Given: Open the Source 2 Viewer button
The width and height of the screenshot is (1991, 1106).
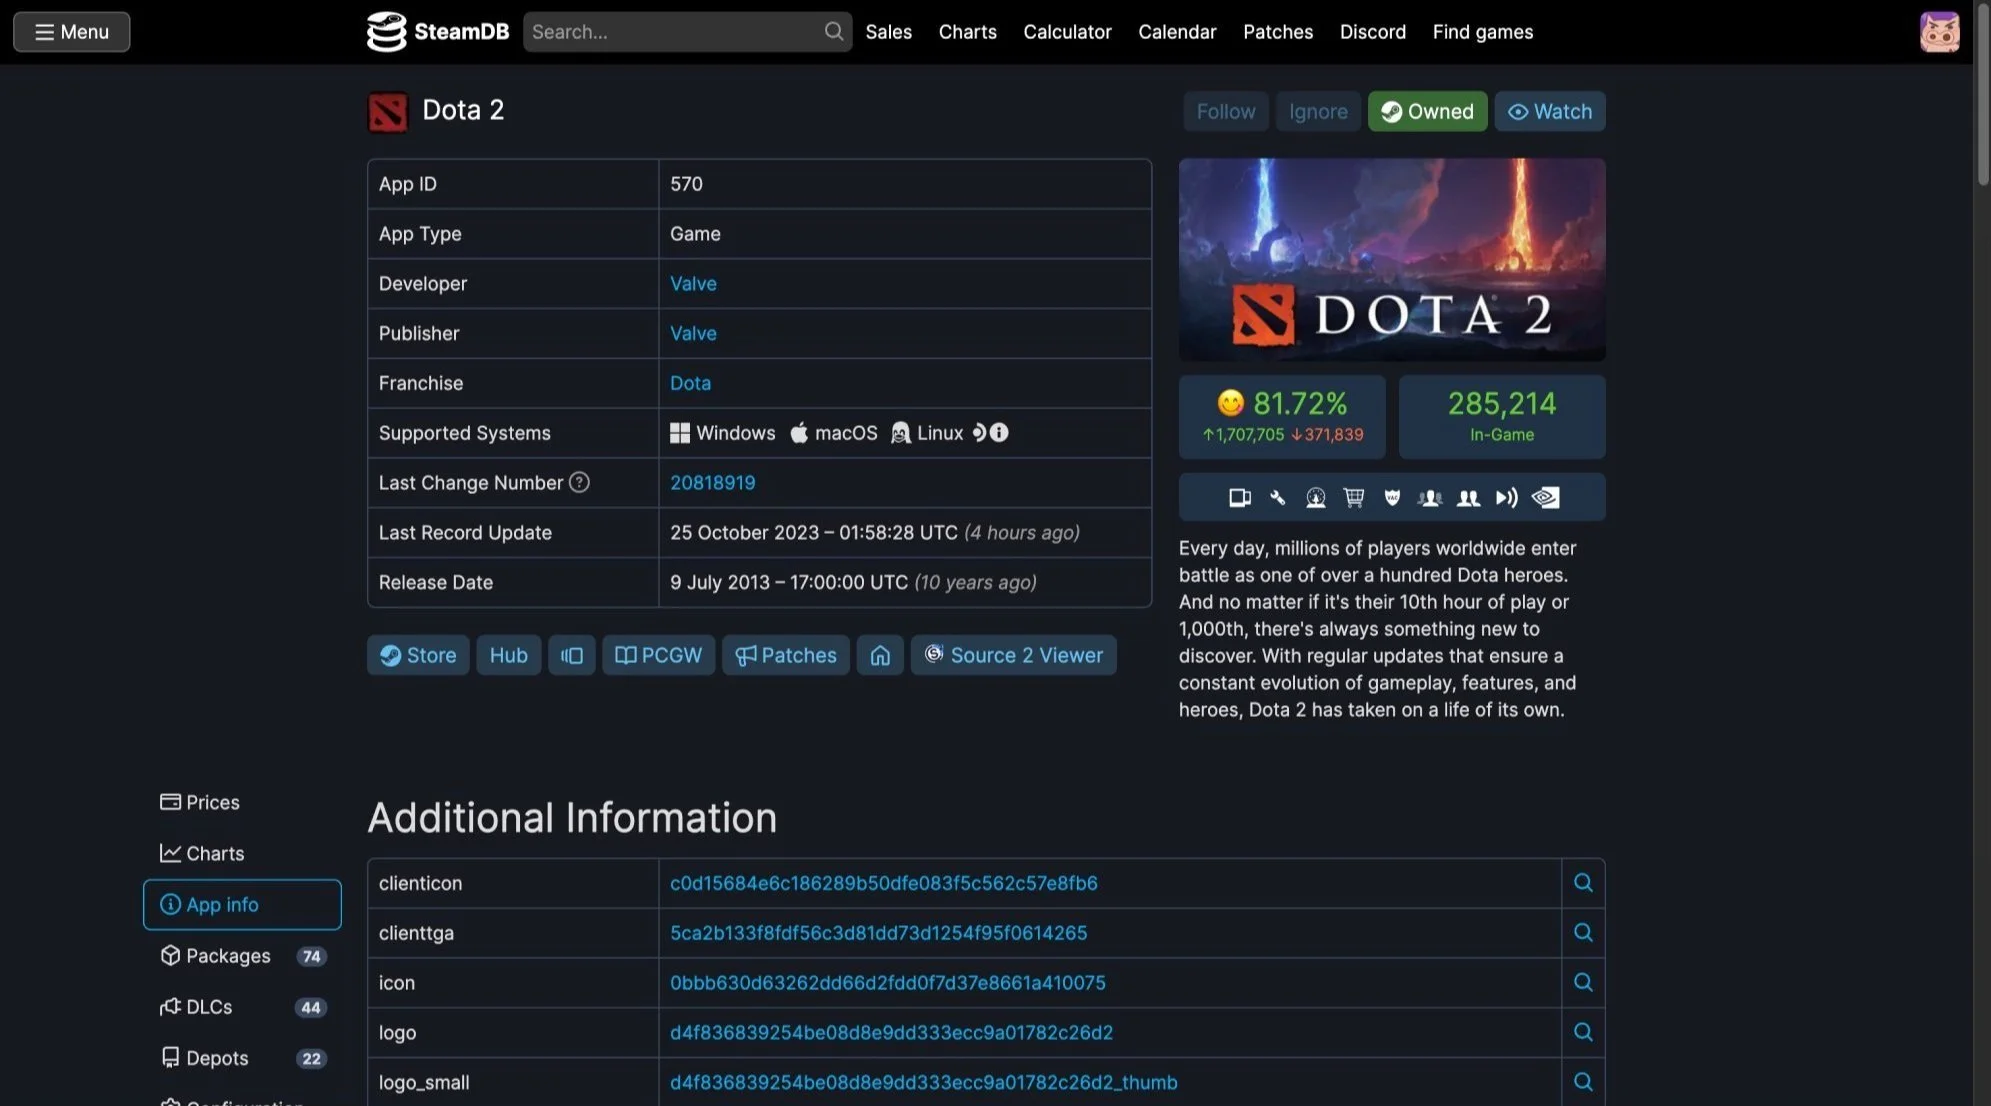Looking at the screenshot, I should click(1013, 655).
